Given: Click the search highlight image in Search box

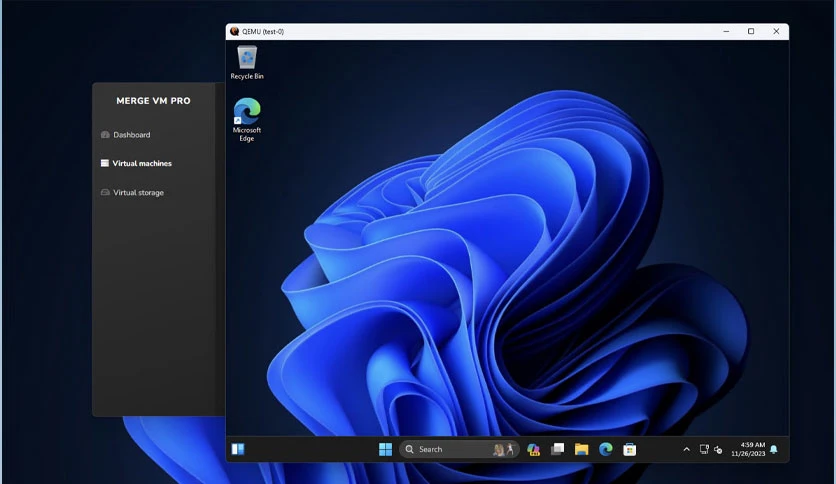Looking at the screenshot, I should [x=504, y=449].
